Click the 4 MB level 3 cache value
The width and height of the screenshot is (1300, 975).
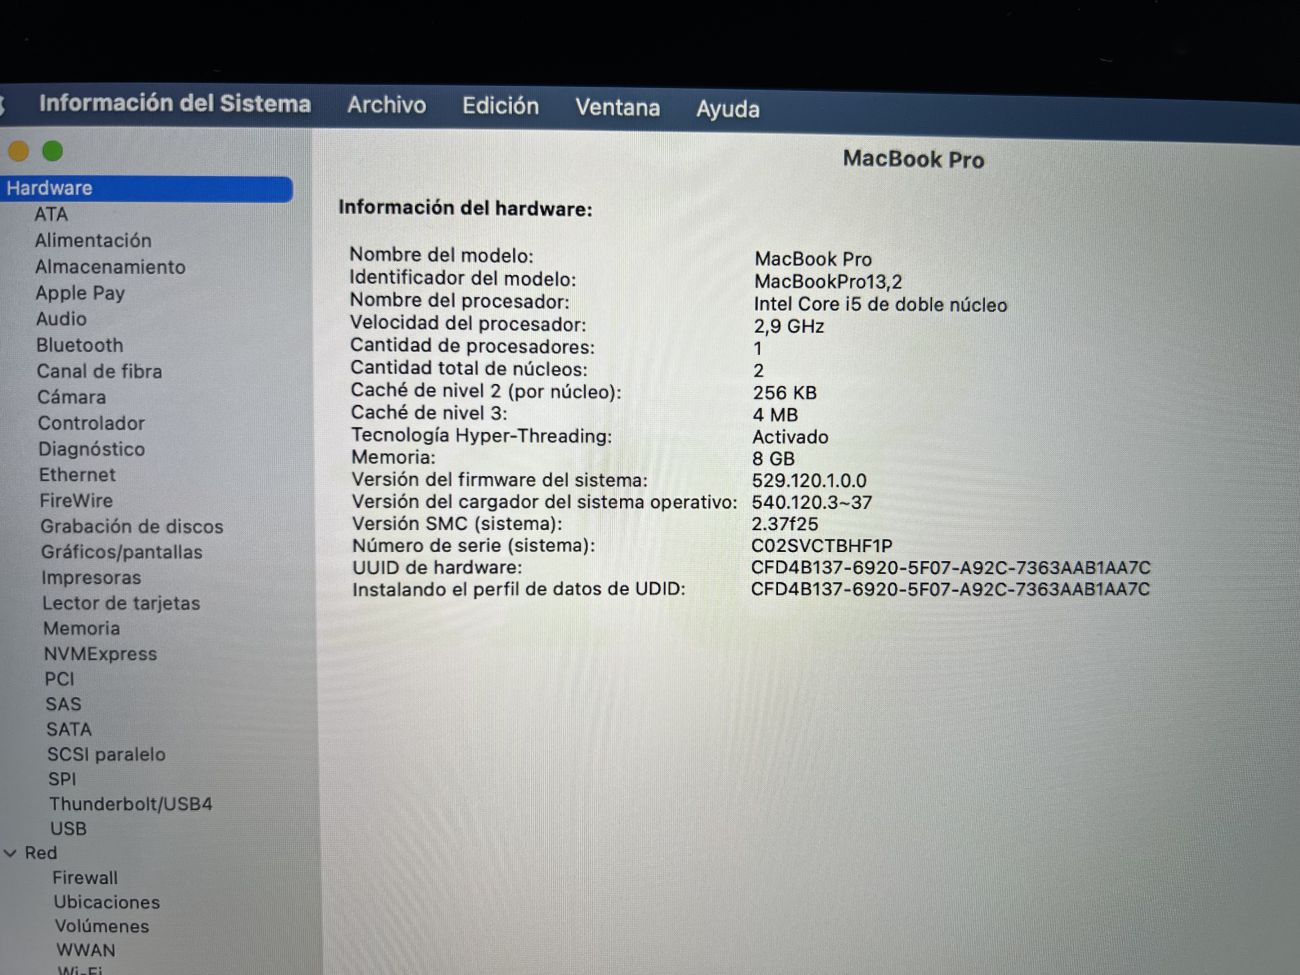pyautogui.click(x=775, y=415)
